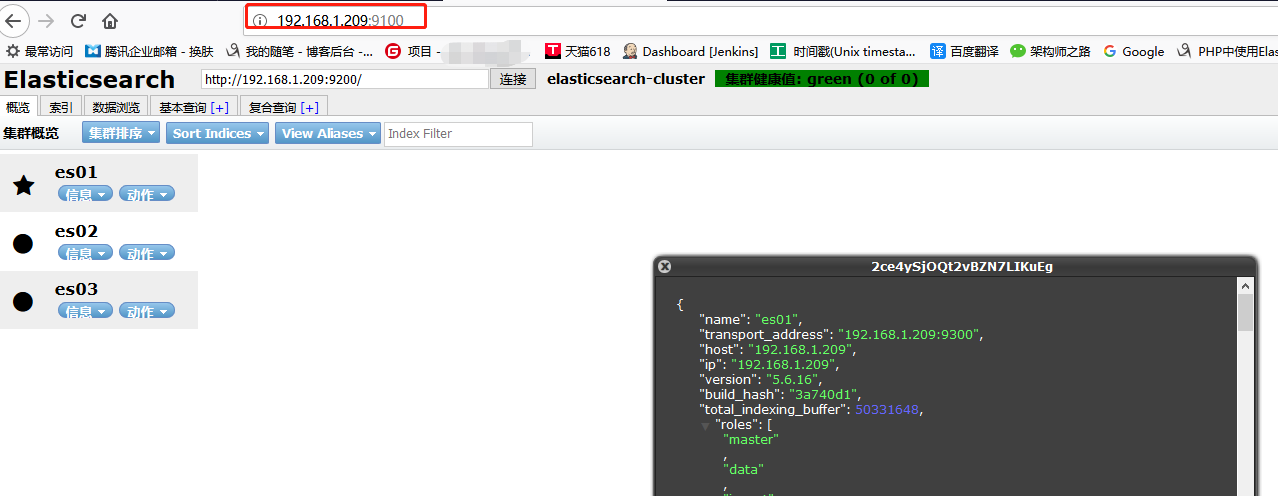Click the Elasticsearch title heading

coord(89,79)
